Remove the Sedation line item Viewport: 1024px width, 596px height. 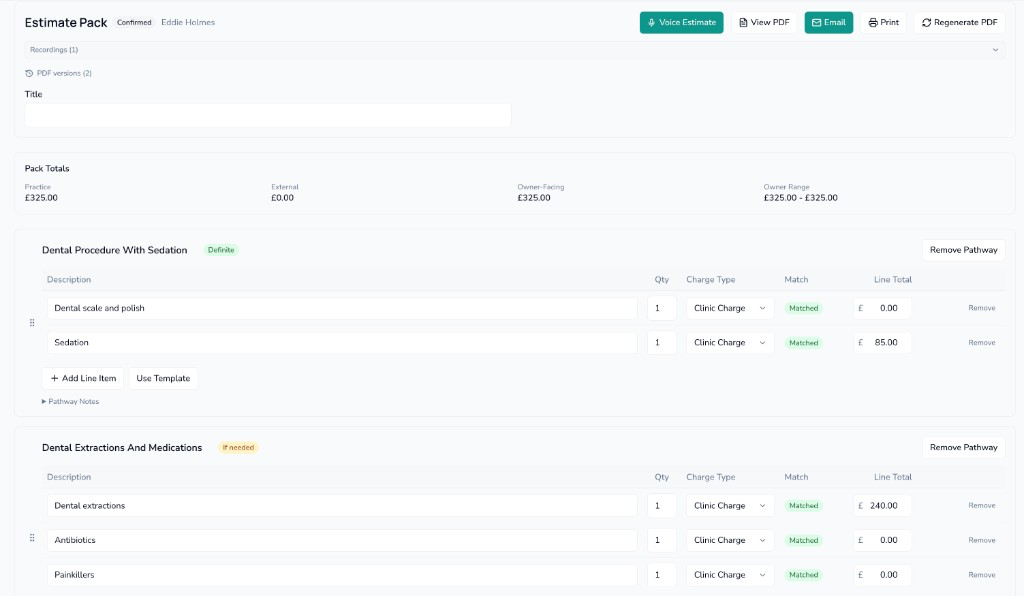point(982,343)
